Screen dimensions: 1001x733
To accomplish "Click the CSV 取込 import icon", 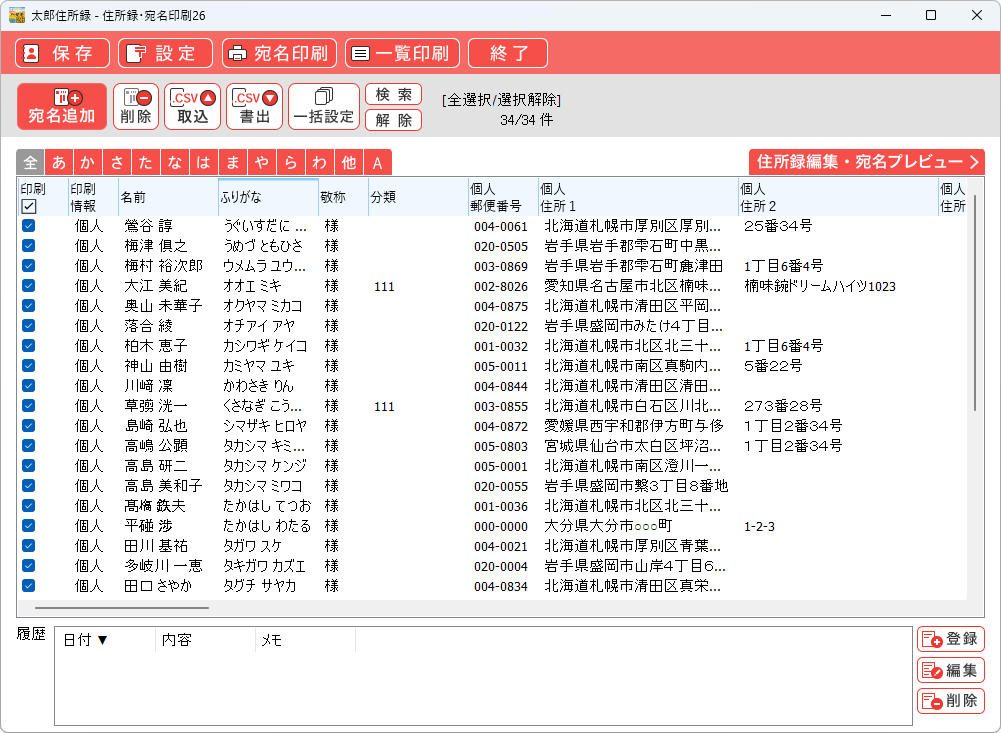I will coord(193,106).
